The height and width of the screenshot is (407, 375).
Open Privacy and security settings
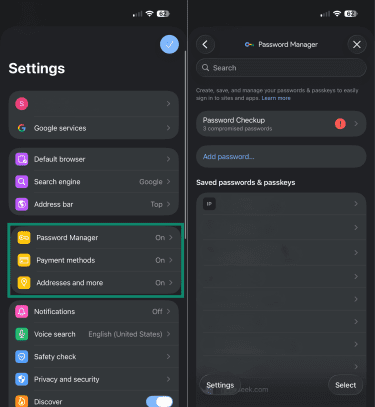click(94, 379)
